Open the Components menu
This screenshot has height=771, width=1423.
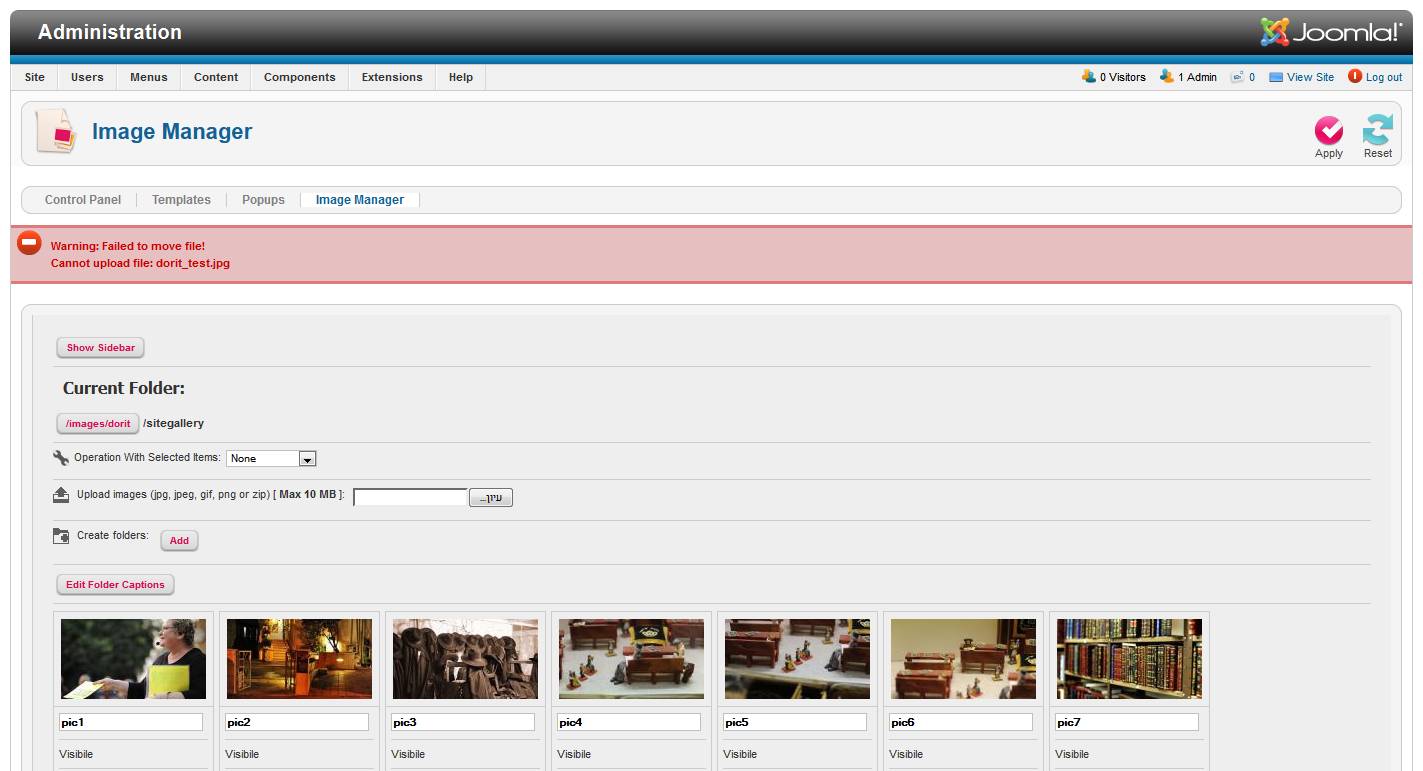pos(300,77)
